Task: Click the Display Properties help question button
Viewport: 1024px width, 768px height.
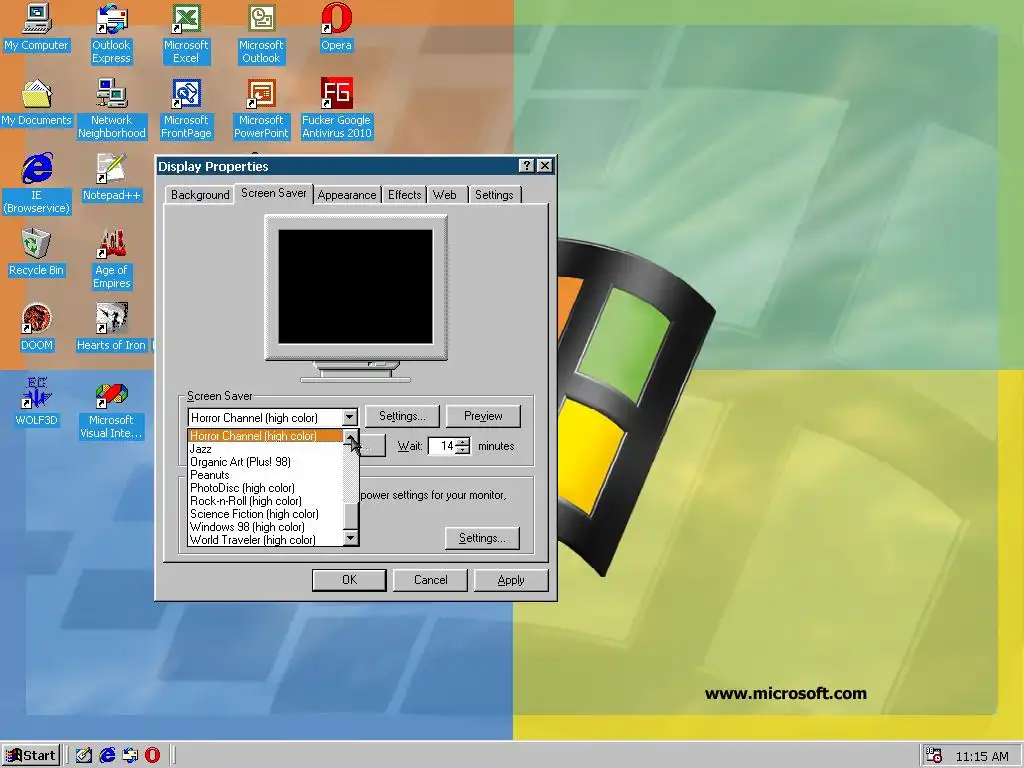Action: point(526,166)
